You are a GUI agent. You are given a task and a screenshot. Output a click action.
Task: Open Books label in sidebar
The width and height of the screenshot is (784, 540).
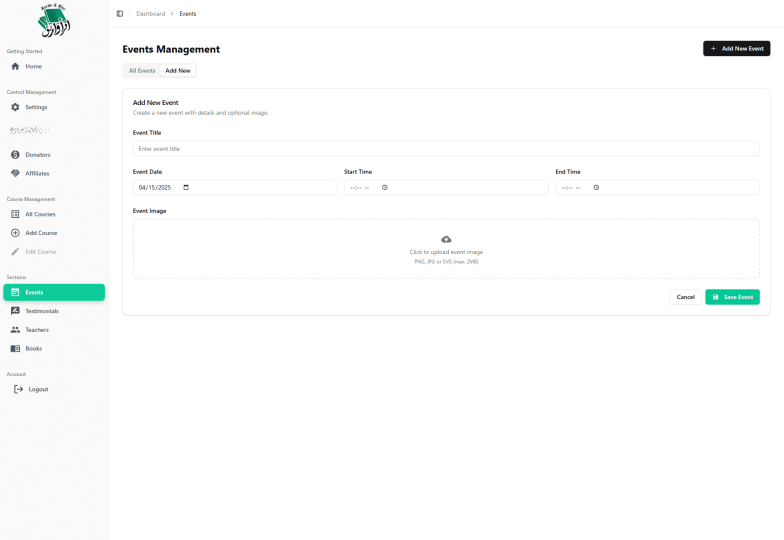click(34, 348)
